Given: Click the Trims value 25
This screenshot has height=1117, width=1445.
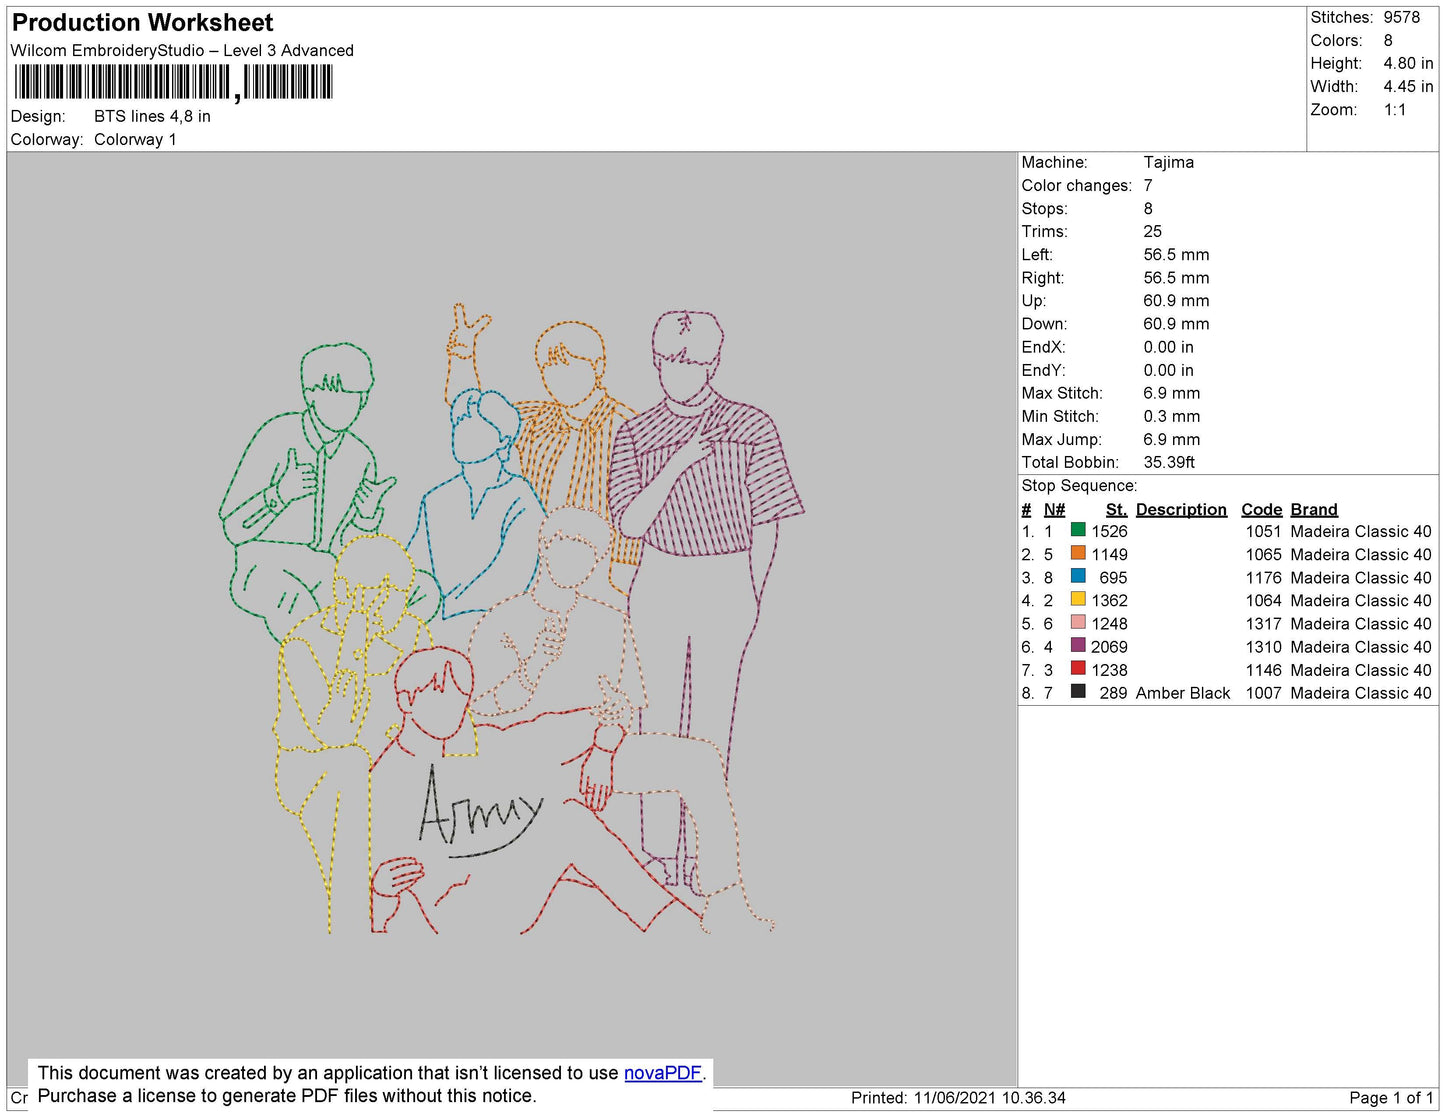Looking at the screenshot, I should (x=1153, y=231).
